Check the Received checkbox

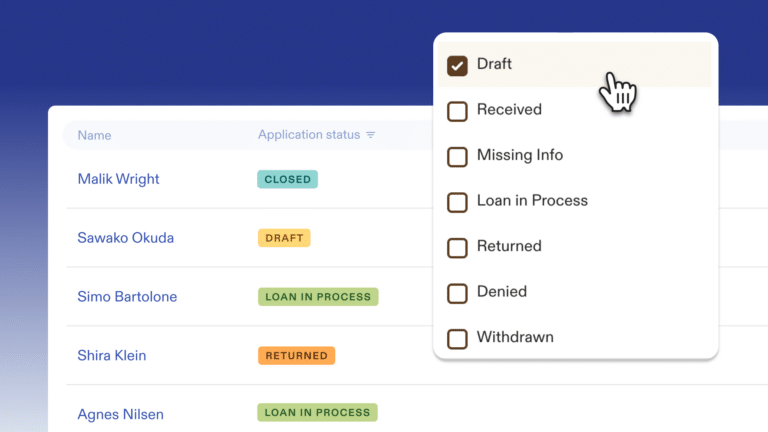[x=457, y=111]
